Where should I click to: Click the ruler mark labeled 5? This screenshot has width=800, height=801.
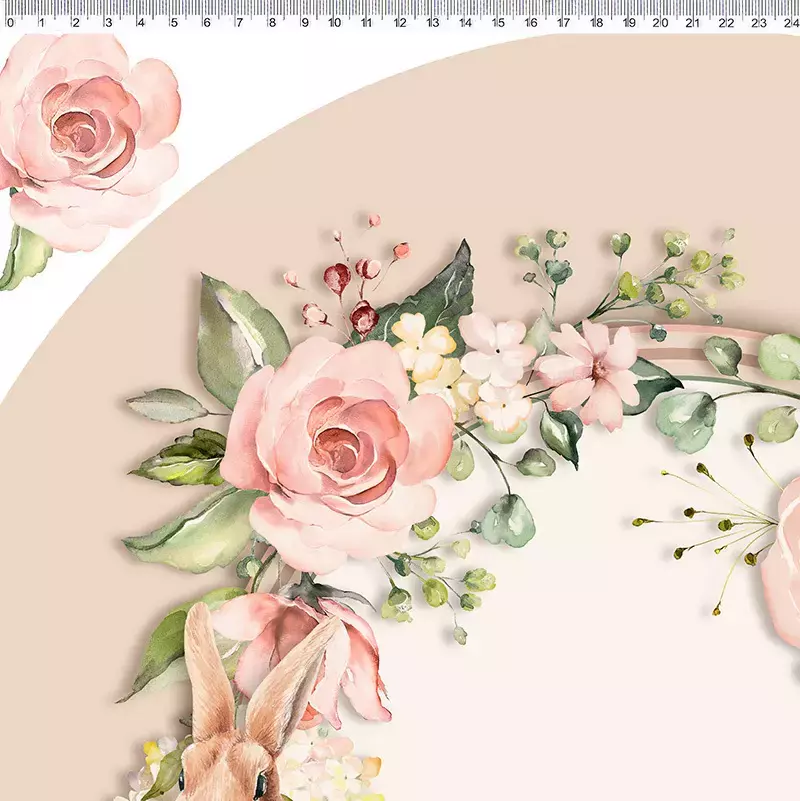pyautogui.click(x=174, y=22)
